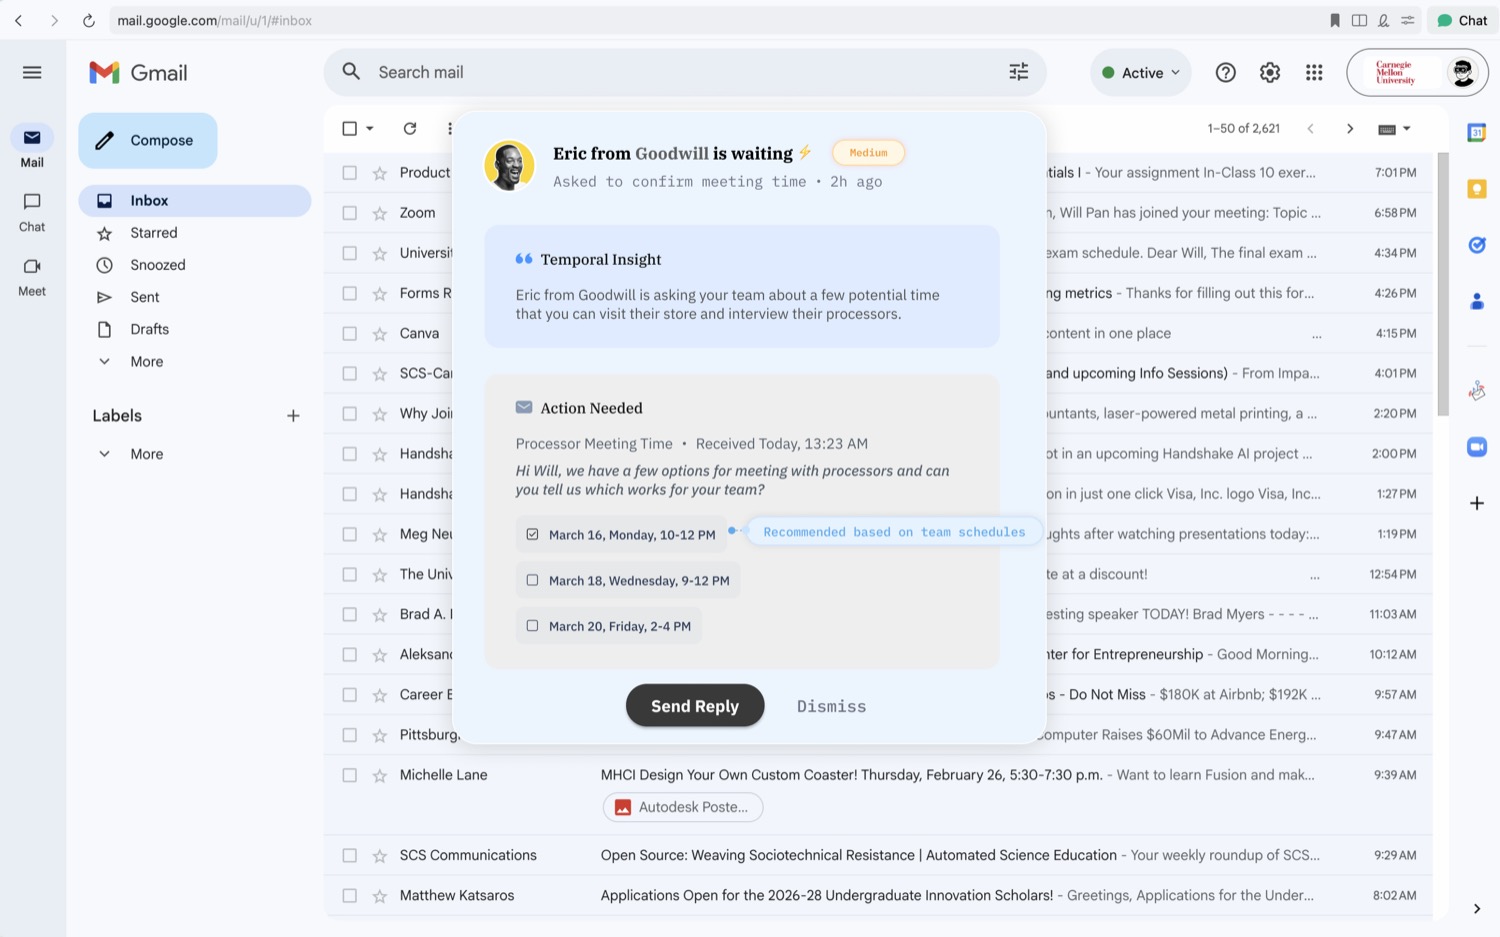Open Google Calendar side panel icon

click(1476, 132)
